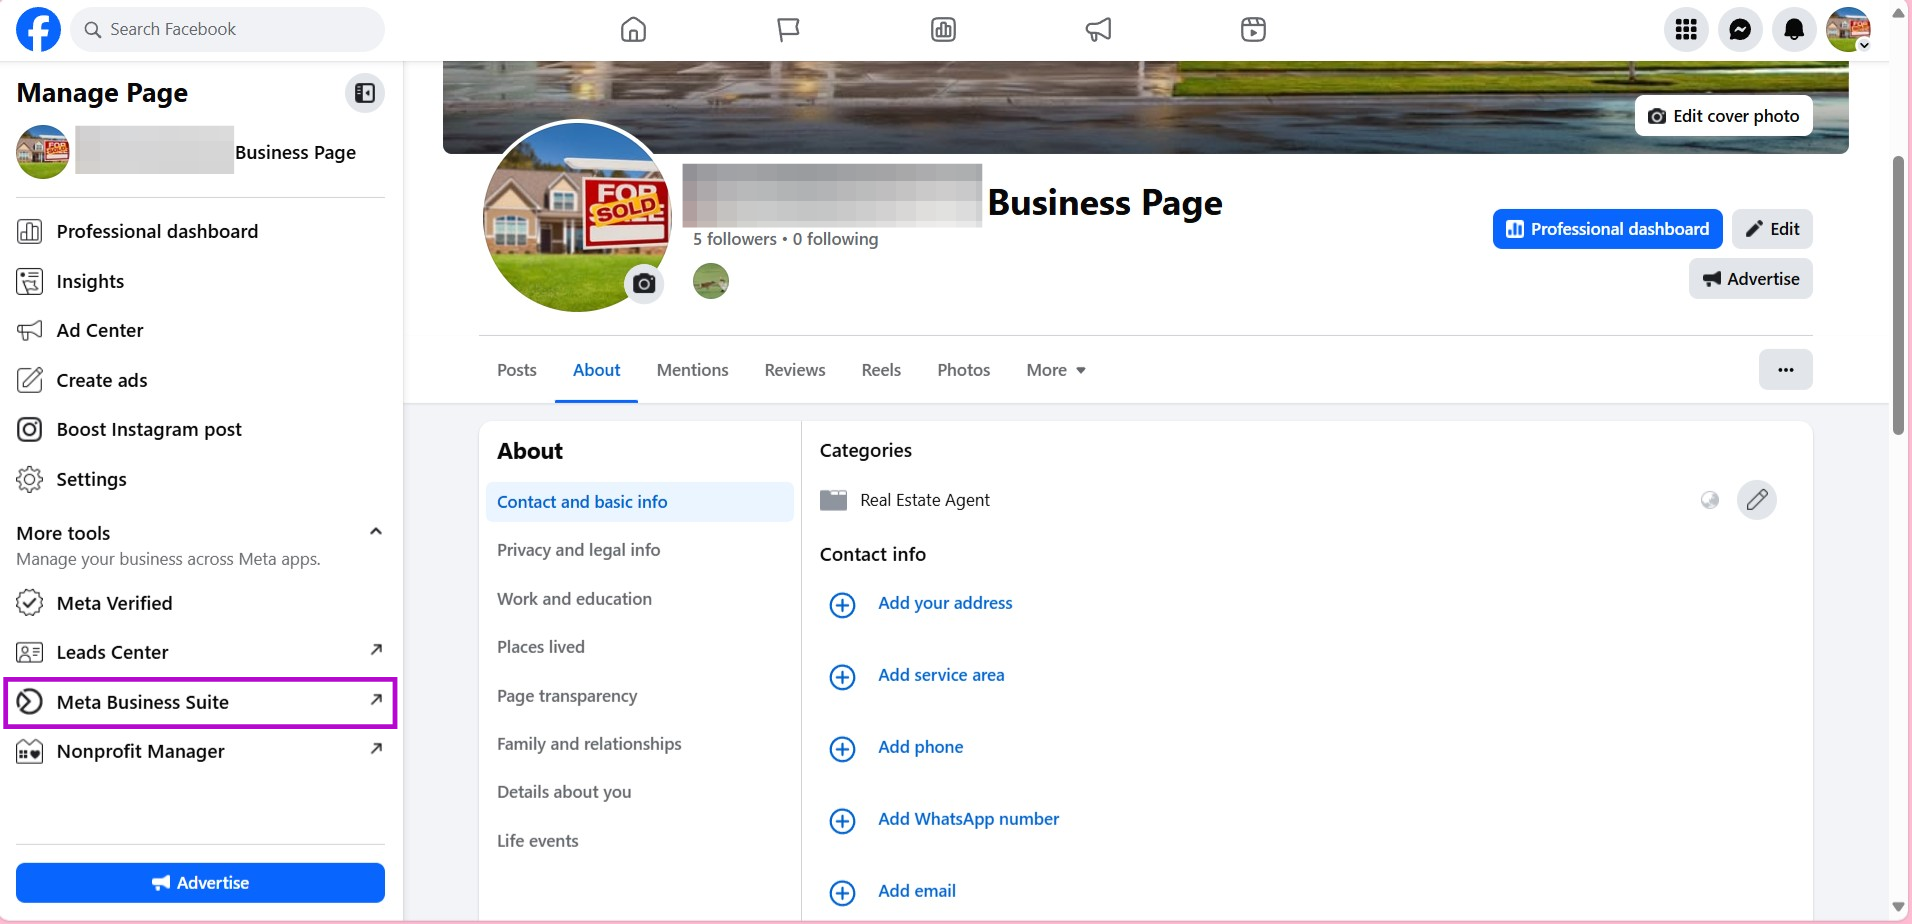Open the notifications bell

click(1793, 30)
